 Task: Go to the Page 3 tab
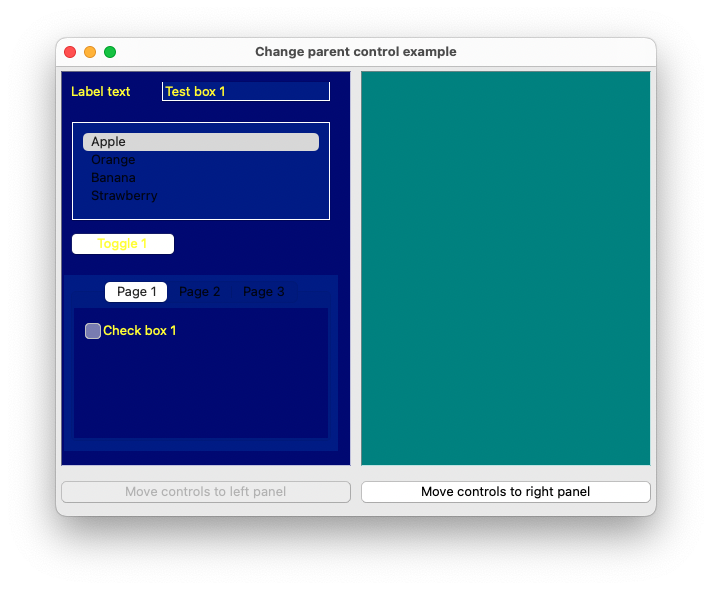tap(263, 292)
